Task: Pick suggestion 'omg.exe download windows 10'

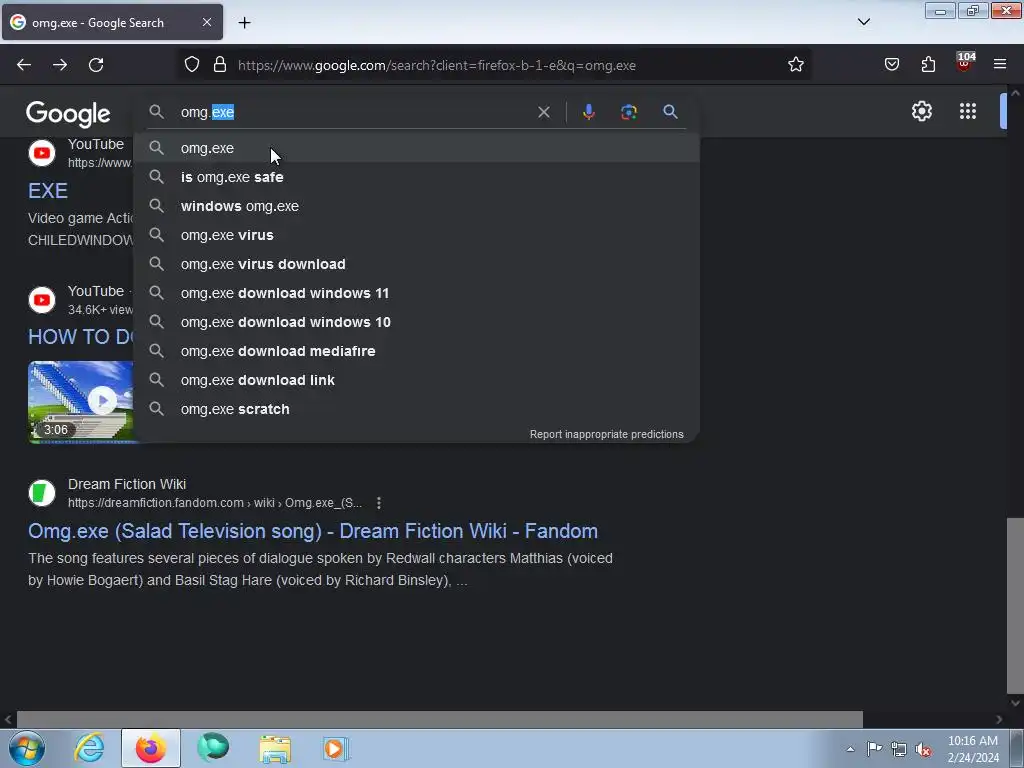Action: tap(417, 322)
